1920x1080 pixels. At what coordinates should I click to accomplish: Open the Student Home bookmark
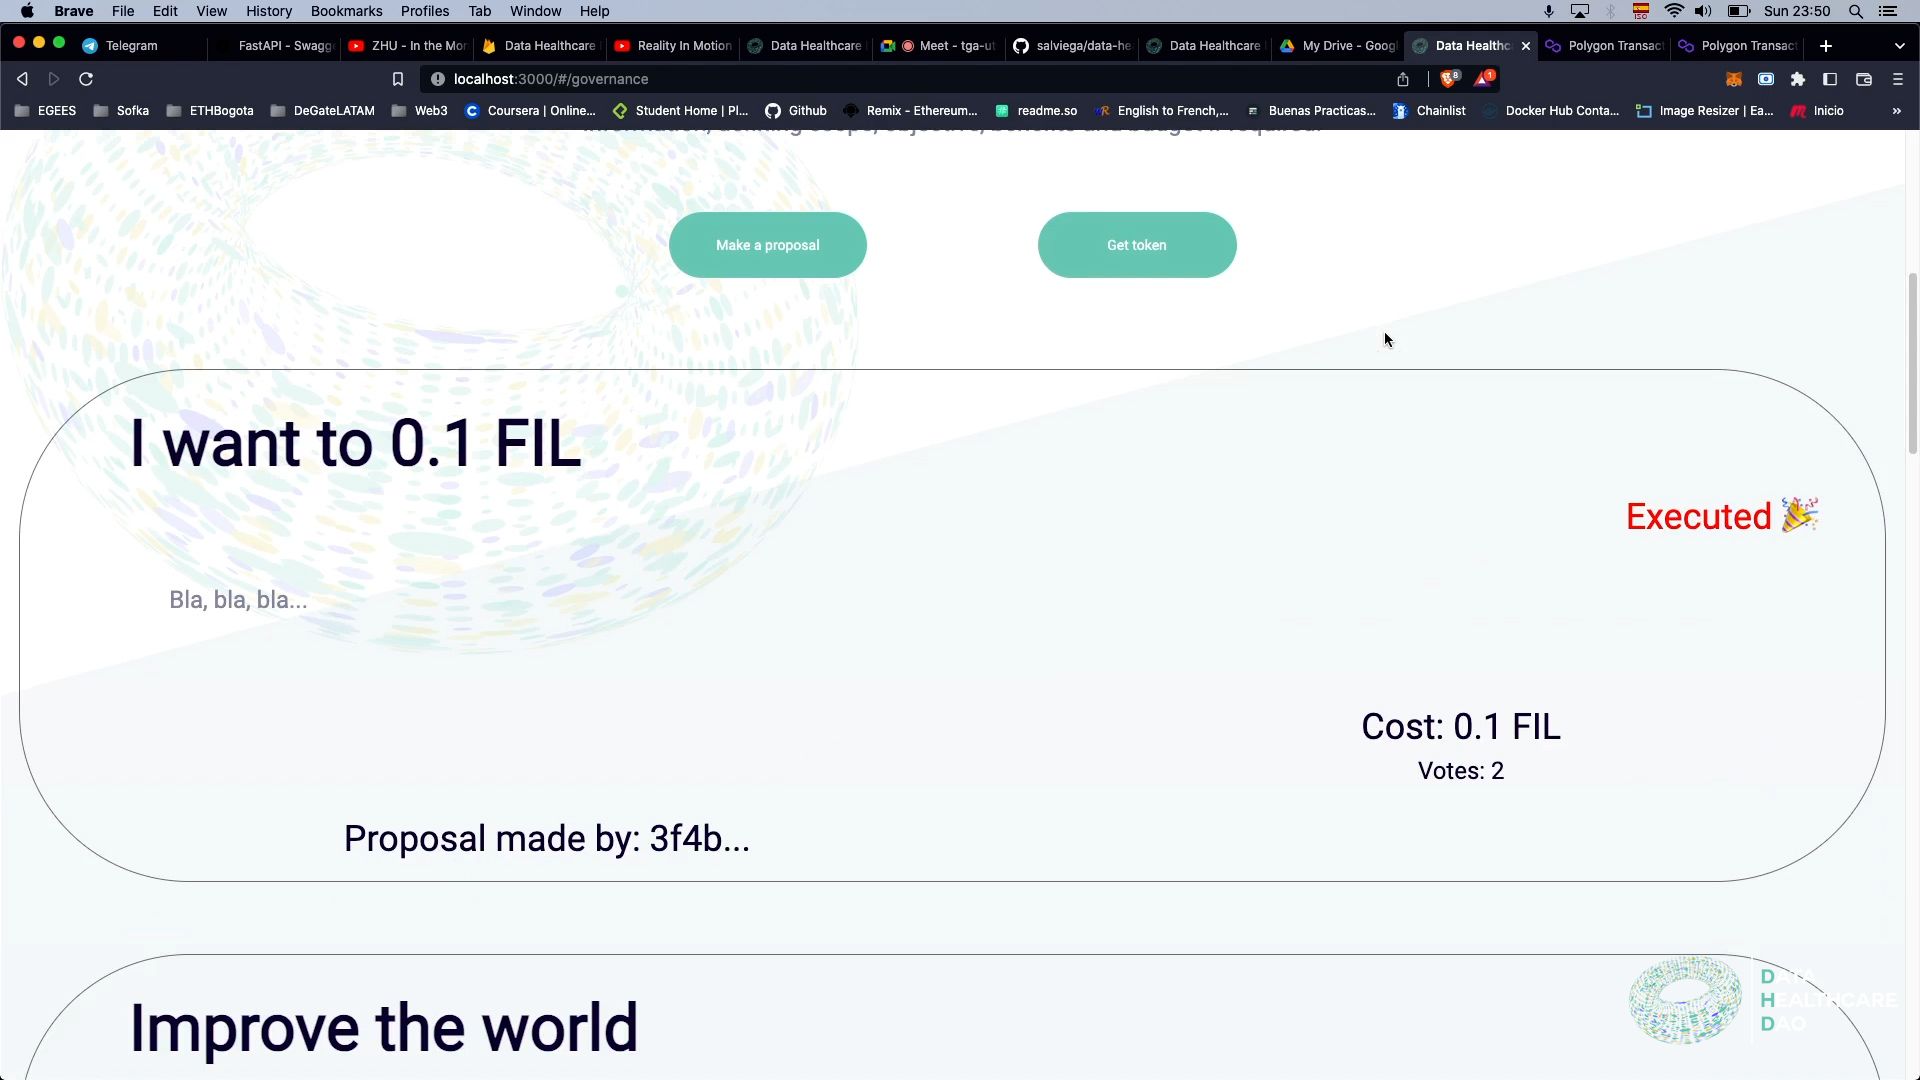[x=680, y=111]
